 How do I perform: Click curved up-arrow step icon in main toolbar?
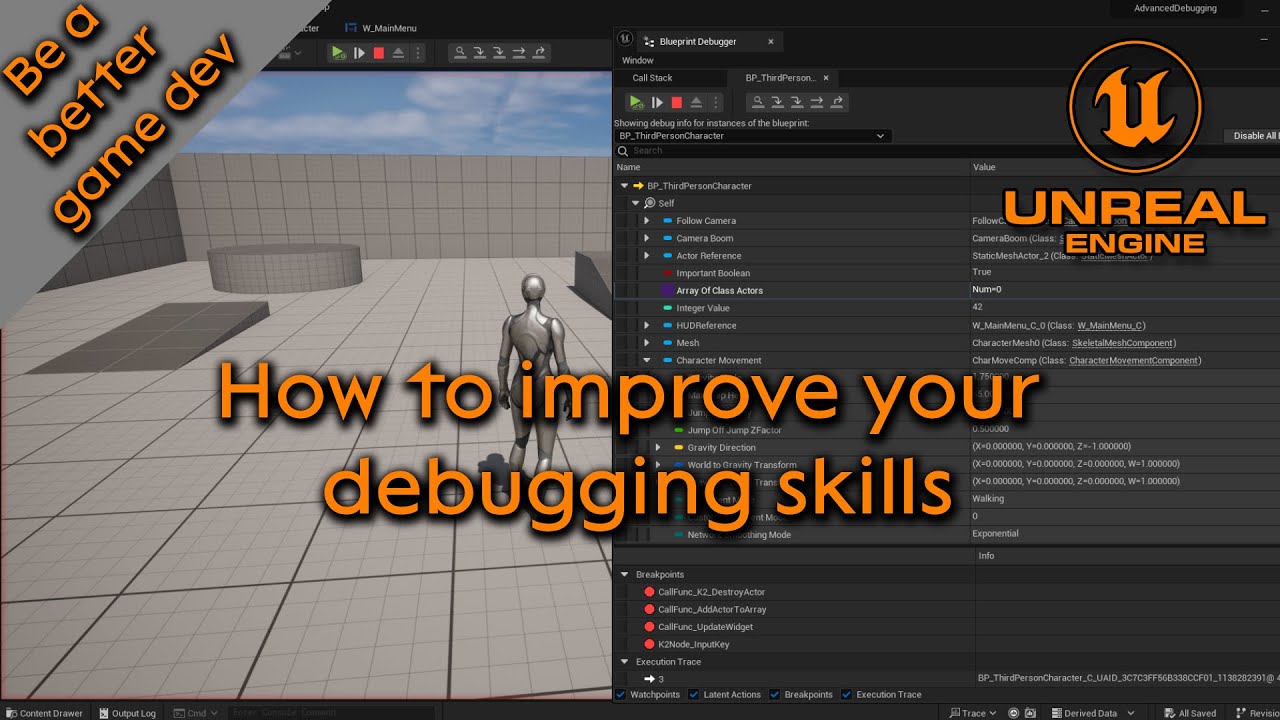540,53
